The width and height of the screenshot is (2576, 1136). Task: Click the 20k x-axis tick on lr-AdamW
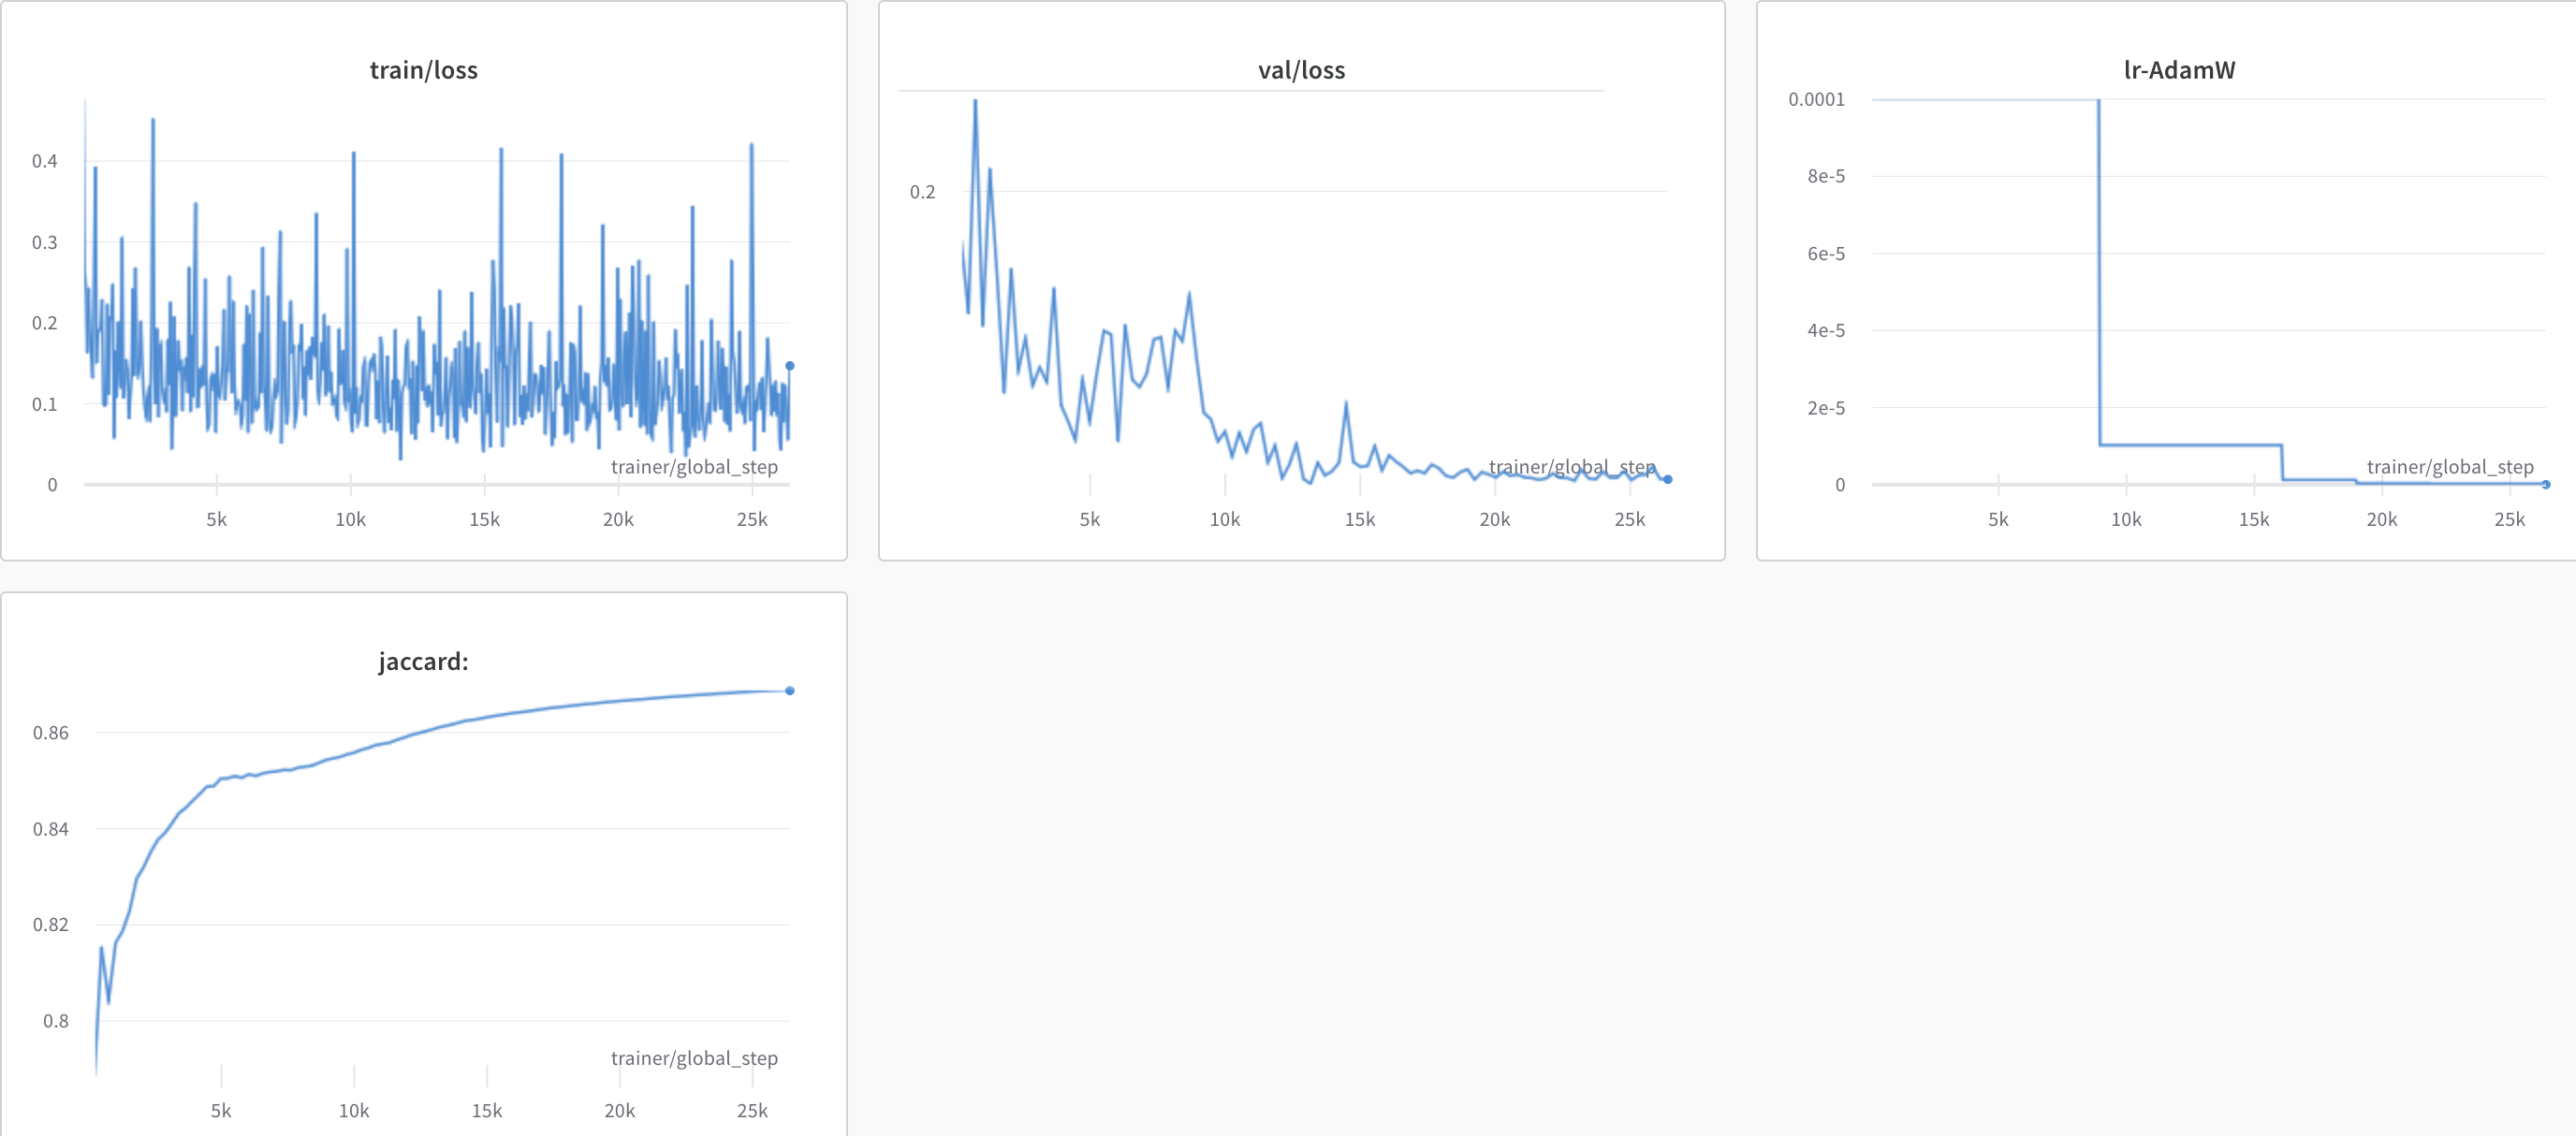(x=2381, y=520)
